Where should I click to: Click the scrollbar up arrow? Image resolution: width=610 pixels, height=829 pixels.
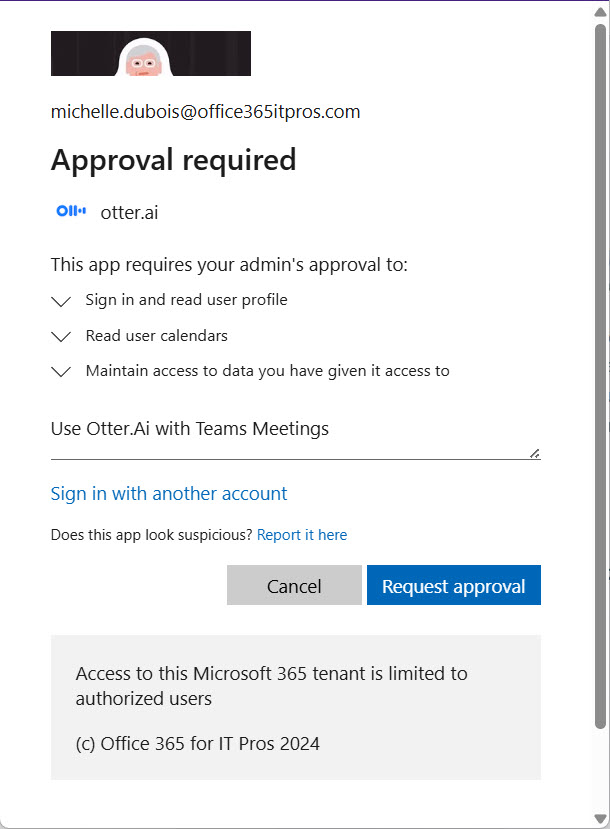[600, 12]
